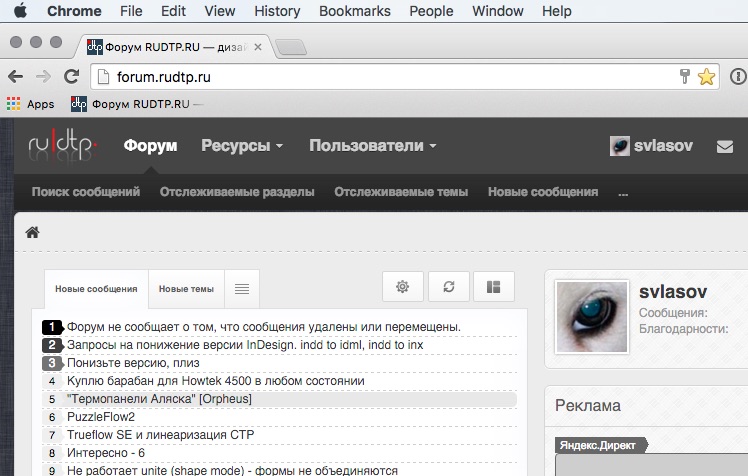
Task: Open topic PuzzleFlow2
Action: (x=101, y=417)
